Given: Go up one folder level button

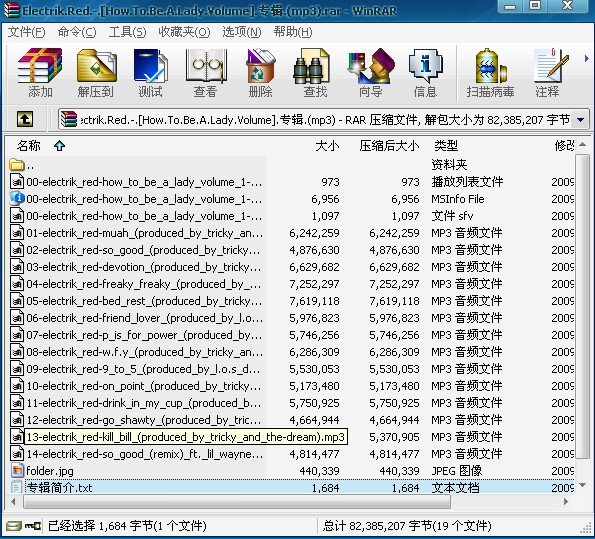Looking at the screenshot, I should pyautogui.click(x=25, y=119).
